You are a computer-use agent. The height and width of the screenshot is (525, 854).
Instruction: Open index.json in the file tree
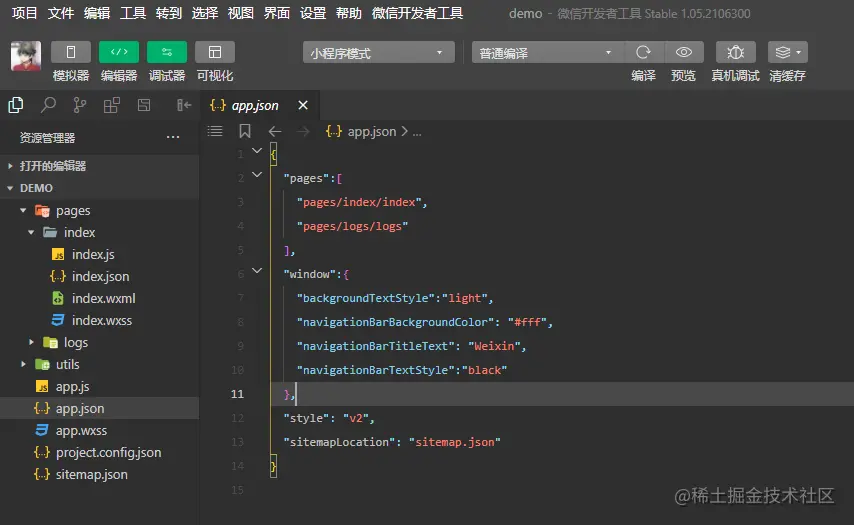[x=100, y=276]
